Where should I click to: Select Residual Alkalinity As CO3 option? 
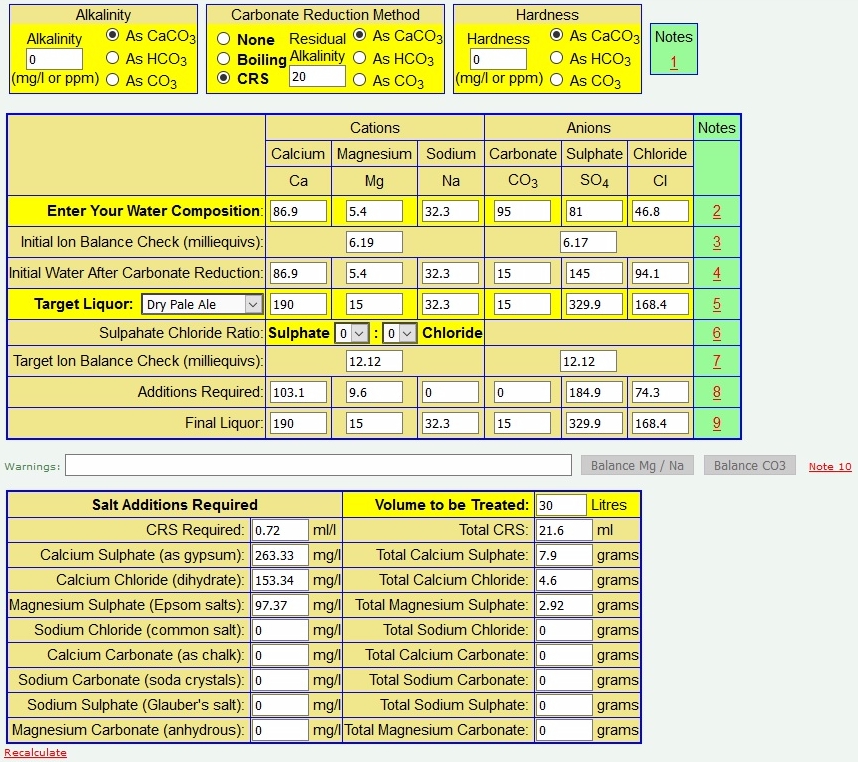(360, 80)
